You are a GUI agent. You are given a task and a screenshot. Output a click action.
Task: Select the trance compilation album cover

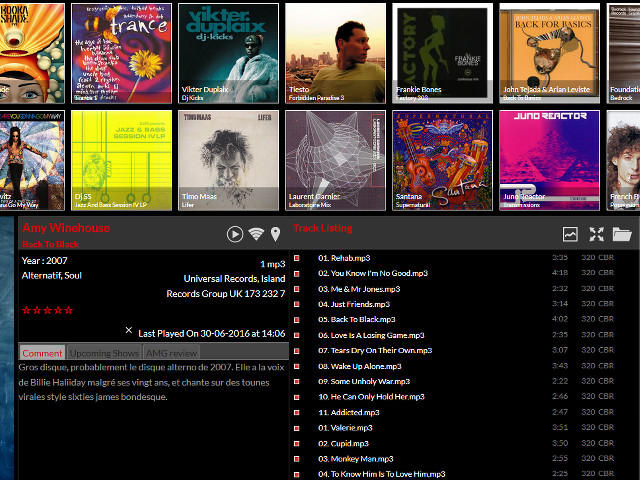click(122, 53)
